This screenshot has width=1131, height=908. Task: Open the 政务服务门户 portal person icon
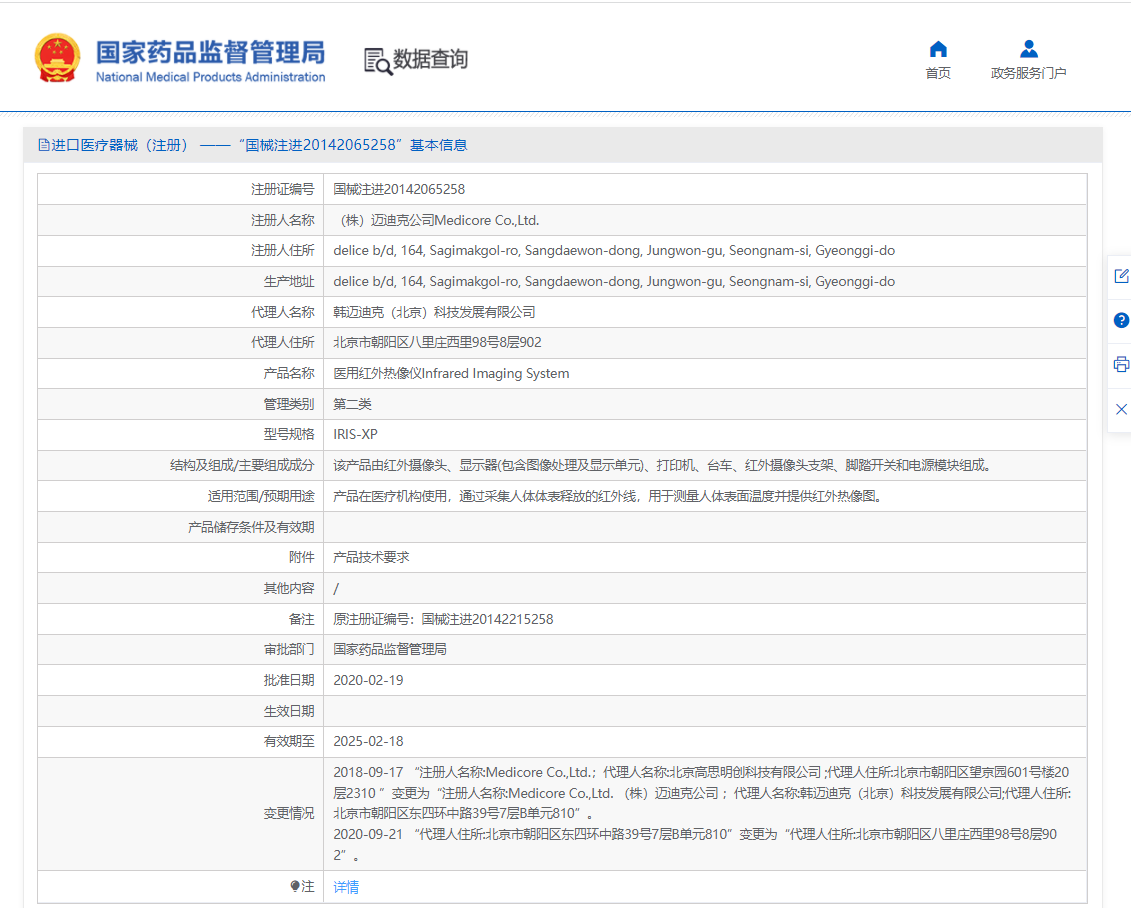tap(1028, 57)
